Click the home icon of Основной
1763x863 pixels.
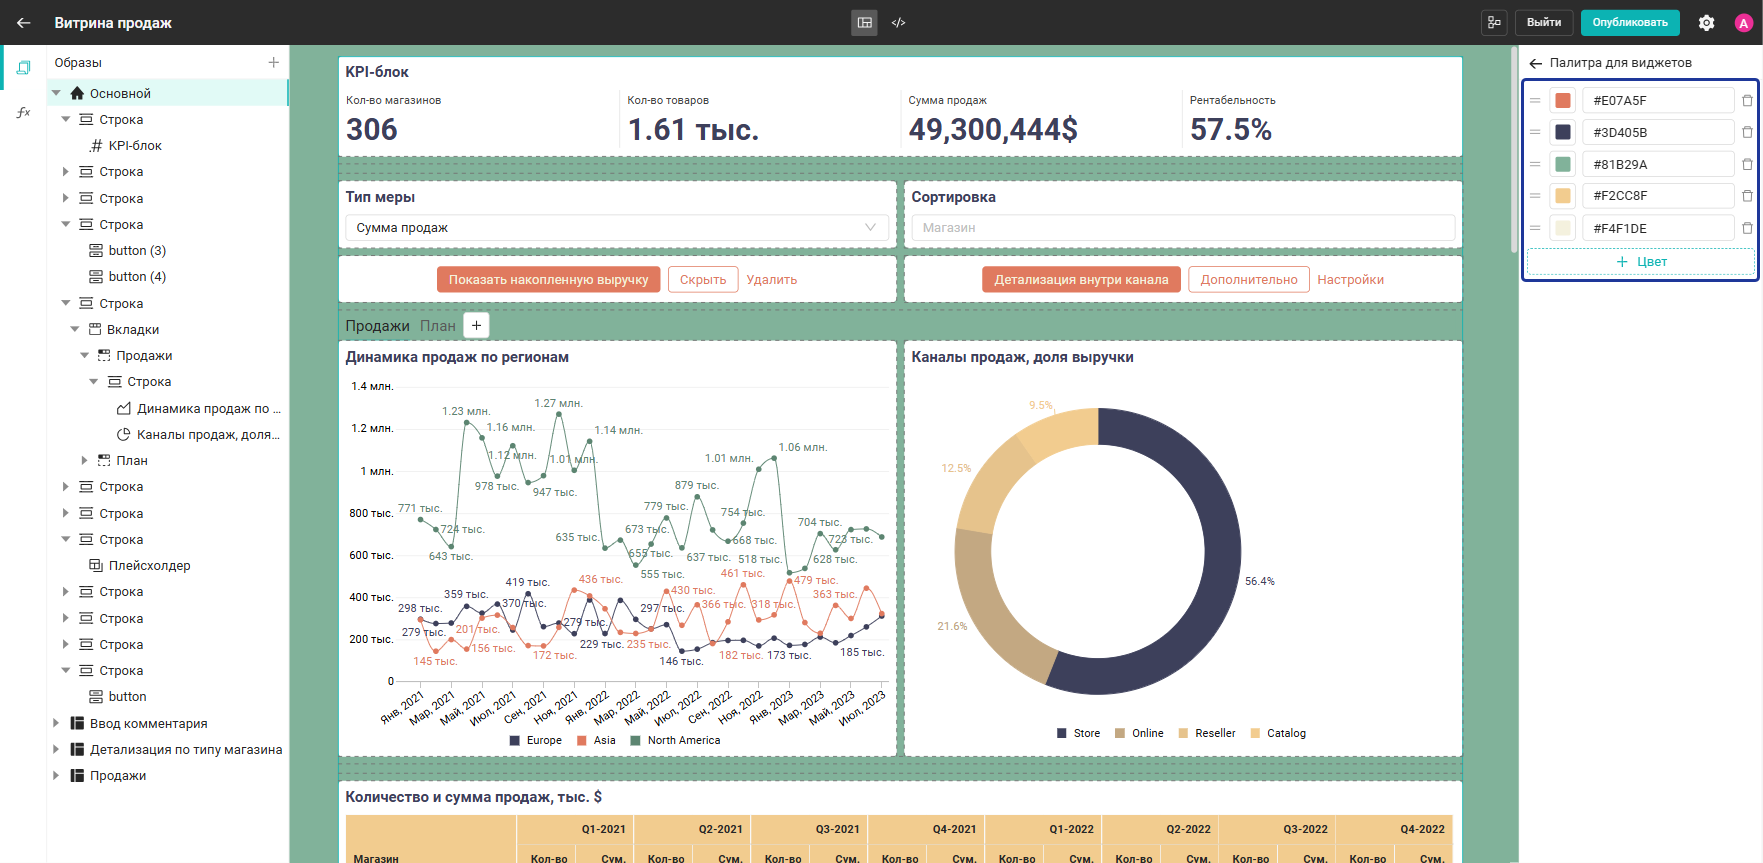[77, 93]
